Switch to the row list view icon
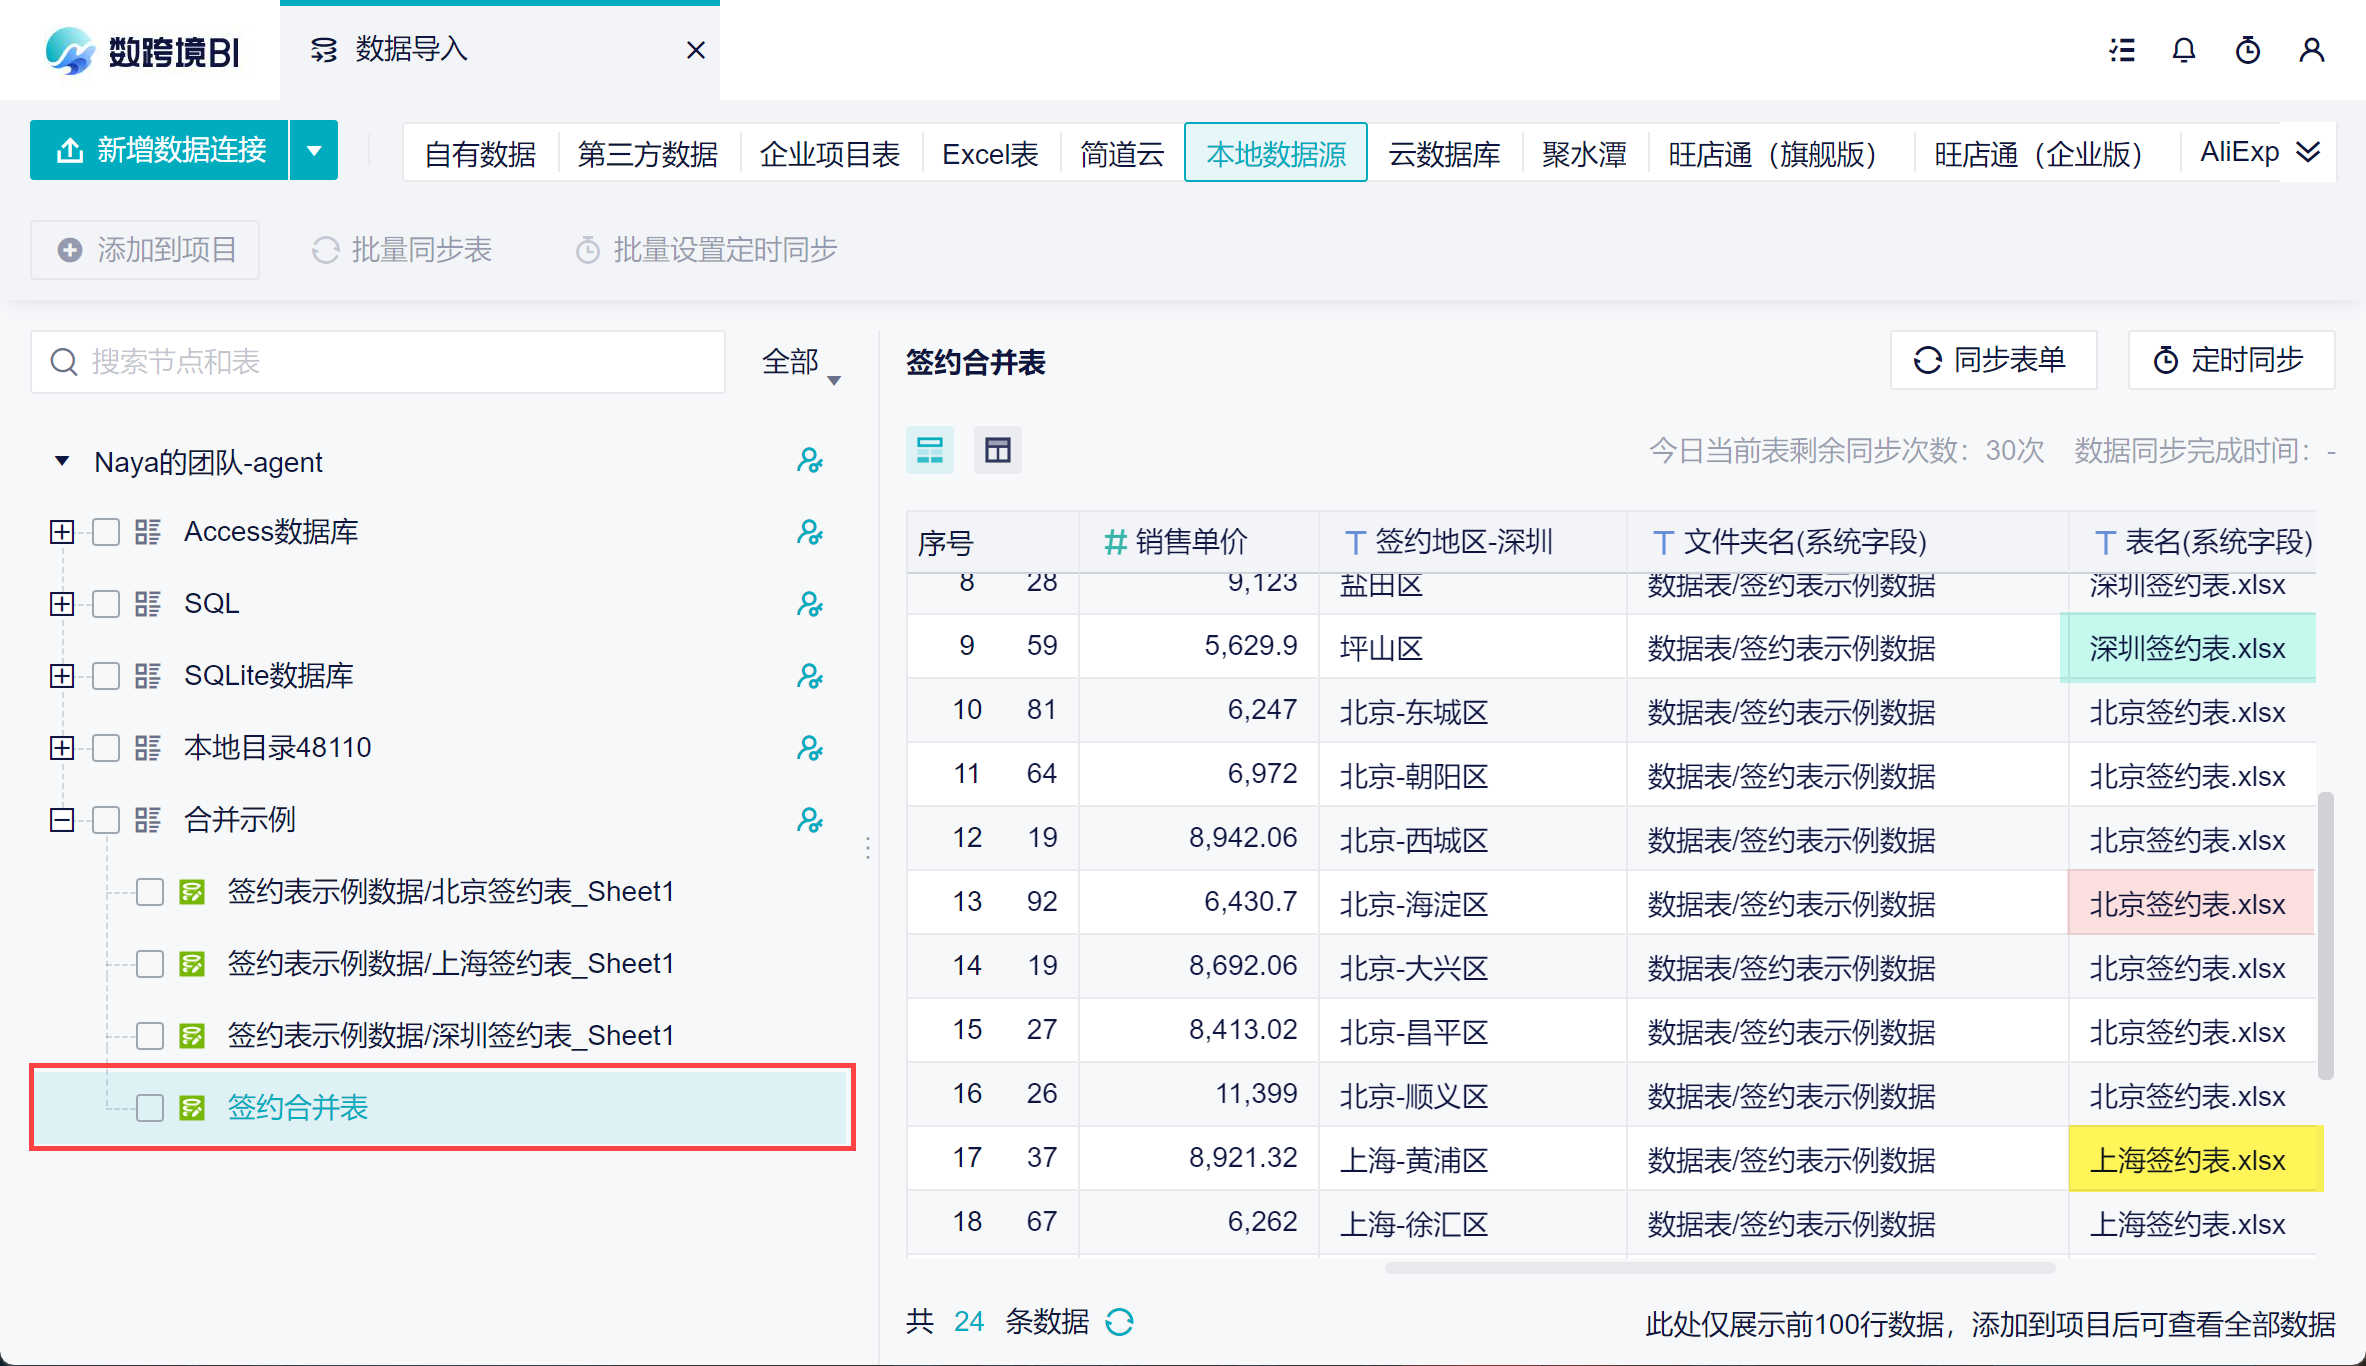The image size is (2366, 1366). pos(930,450)
